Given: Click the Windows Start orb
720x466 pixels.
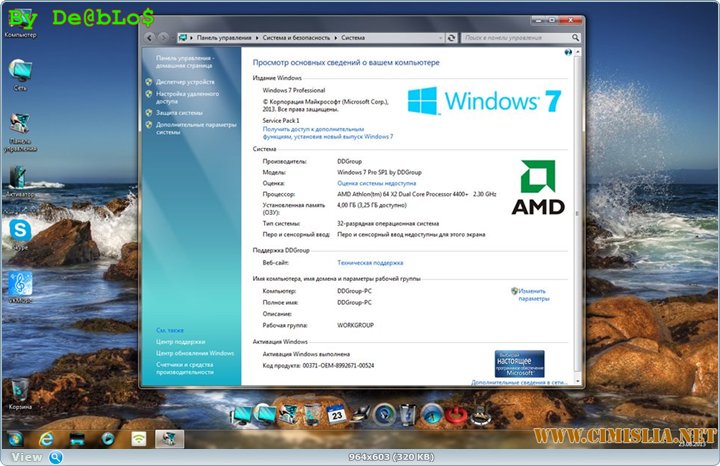Looking at the screenshot, I should tap(14, 437).
